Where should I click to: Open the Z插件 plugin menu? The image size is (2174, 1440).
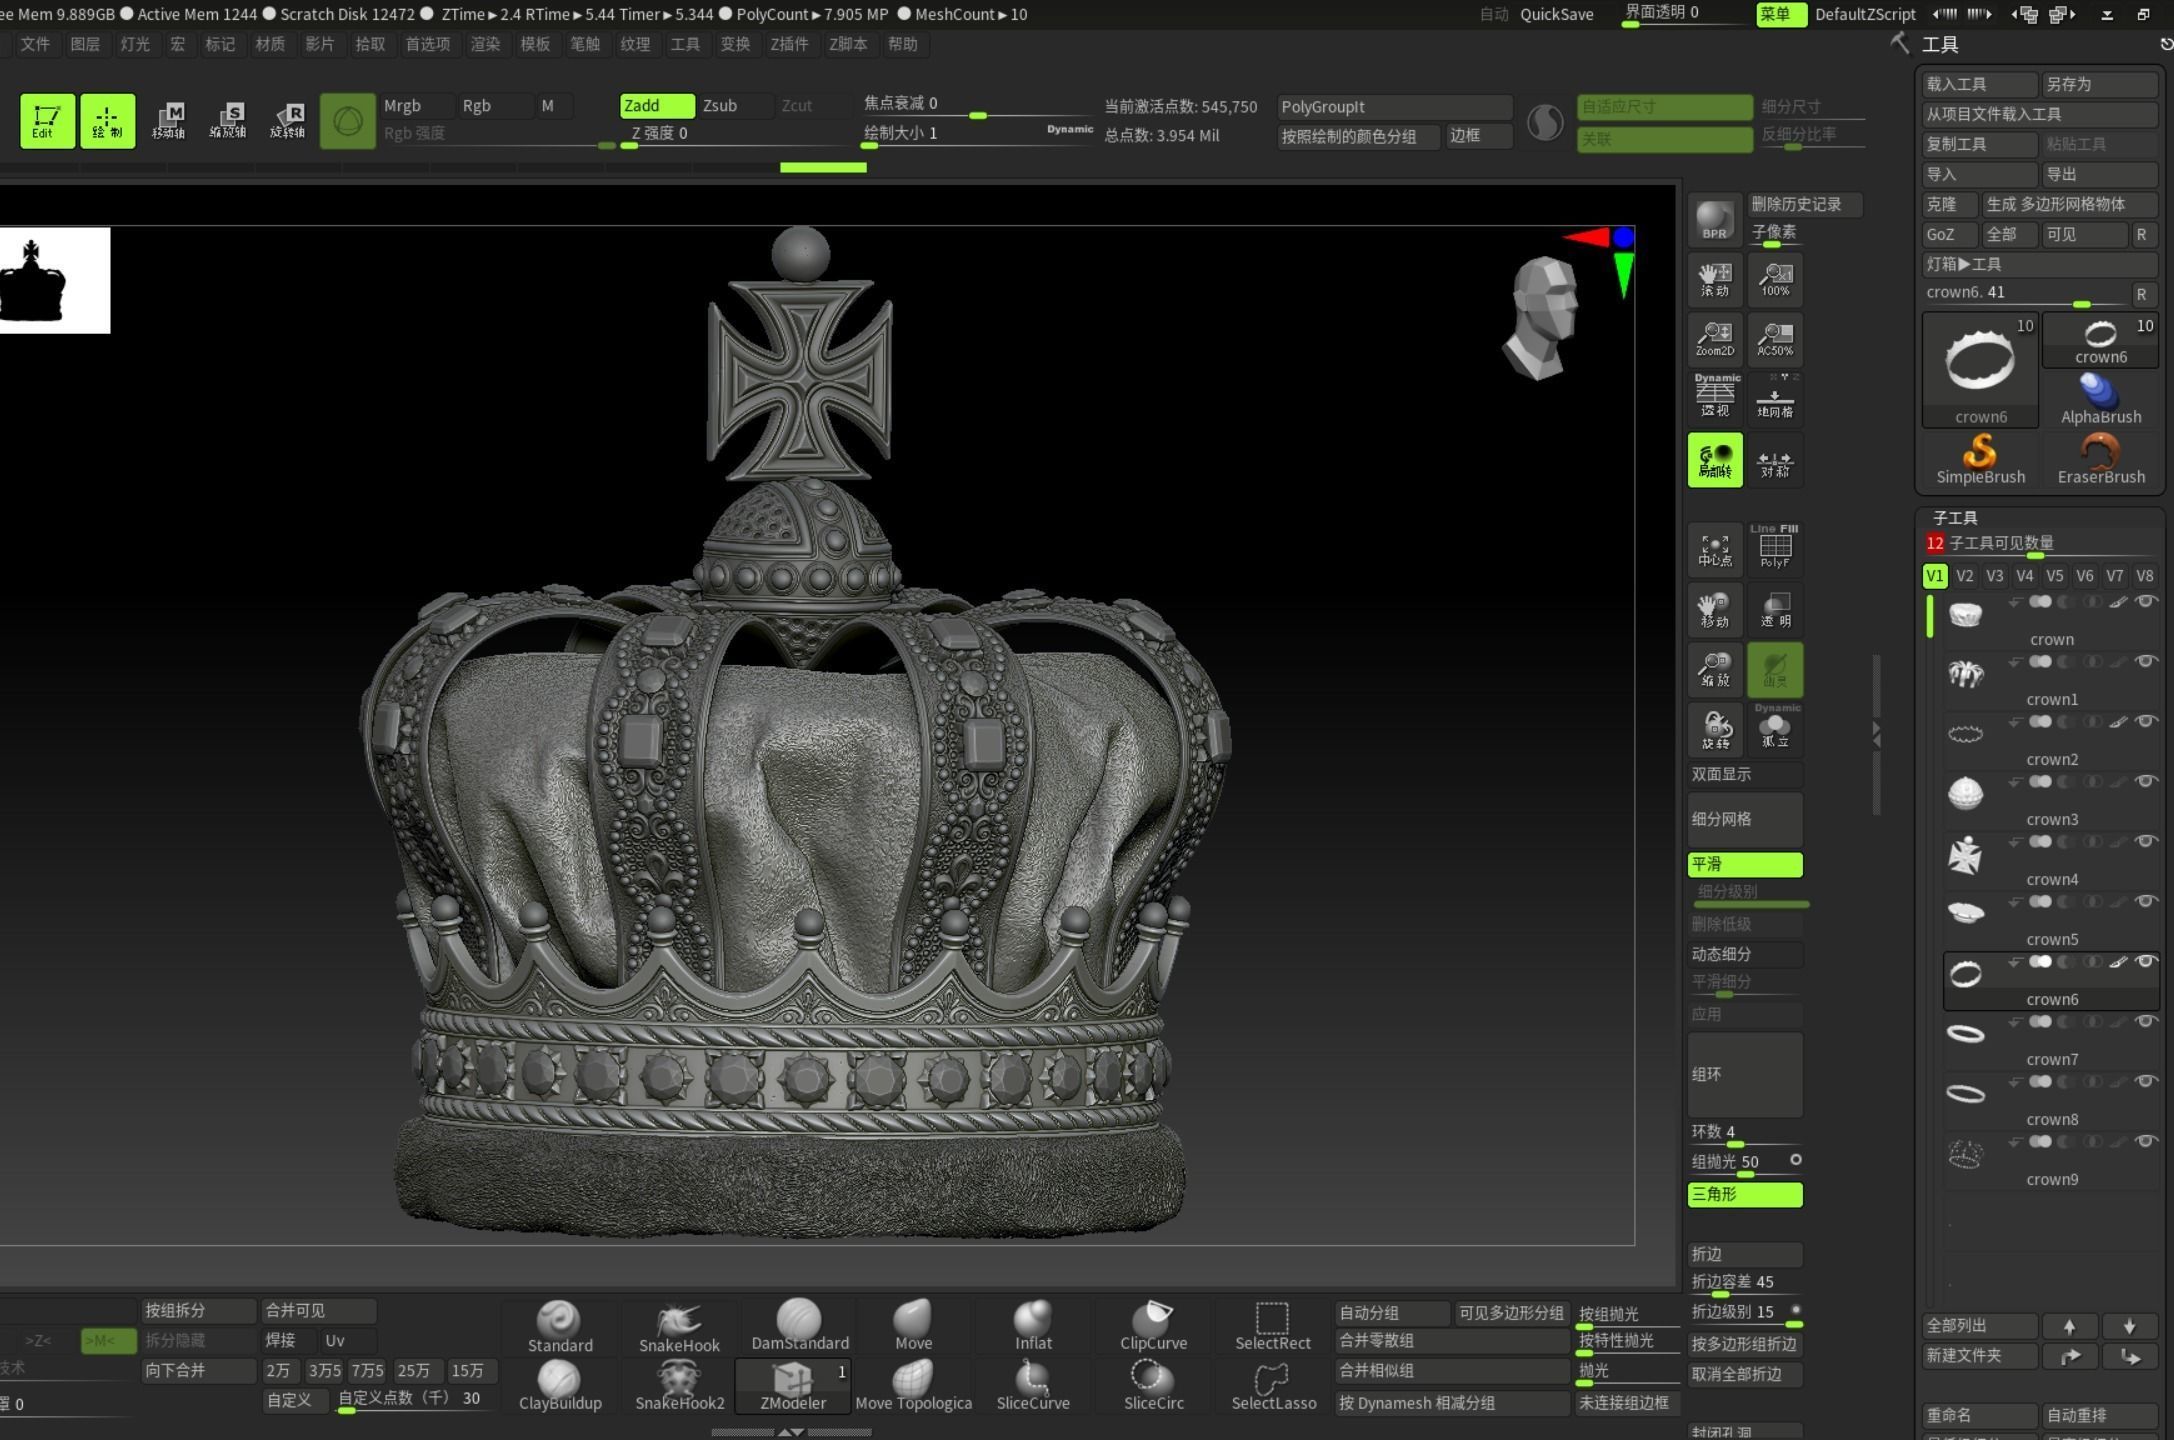pos(789,44)
